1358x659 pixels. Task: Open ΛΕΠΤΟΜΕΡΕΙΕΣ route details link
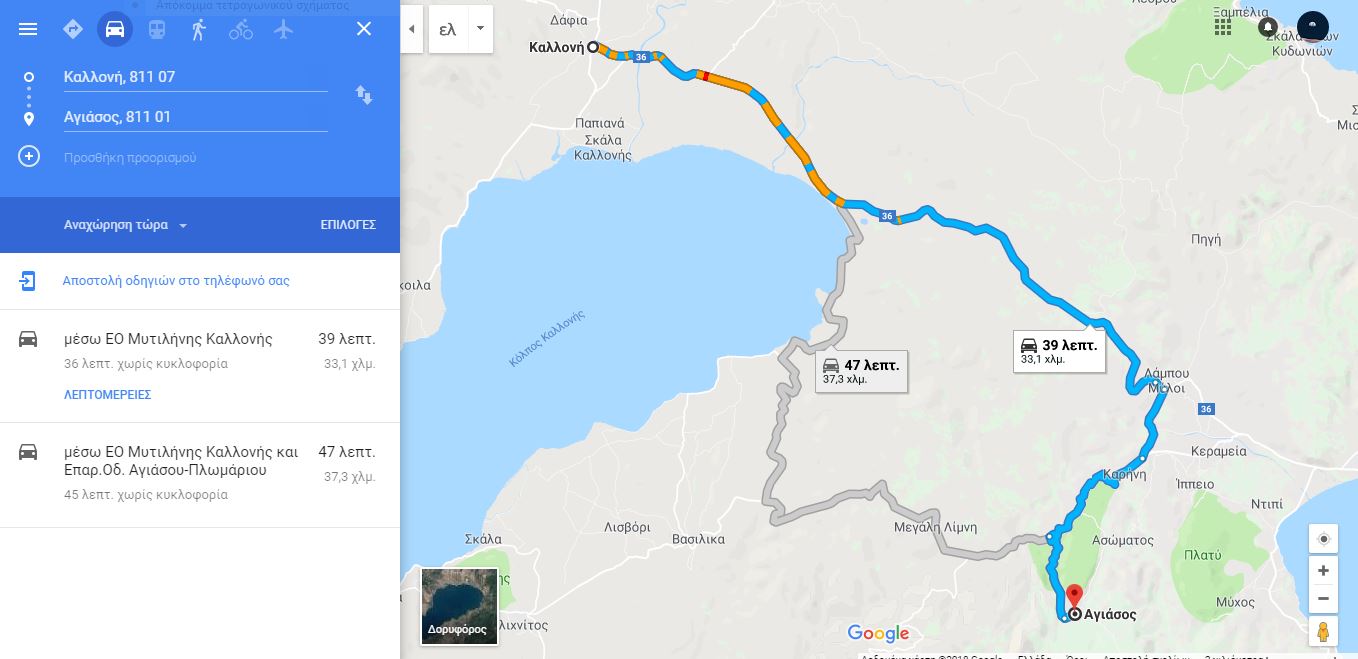pyautogui.click(x=107, y=395)
